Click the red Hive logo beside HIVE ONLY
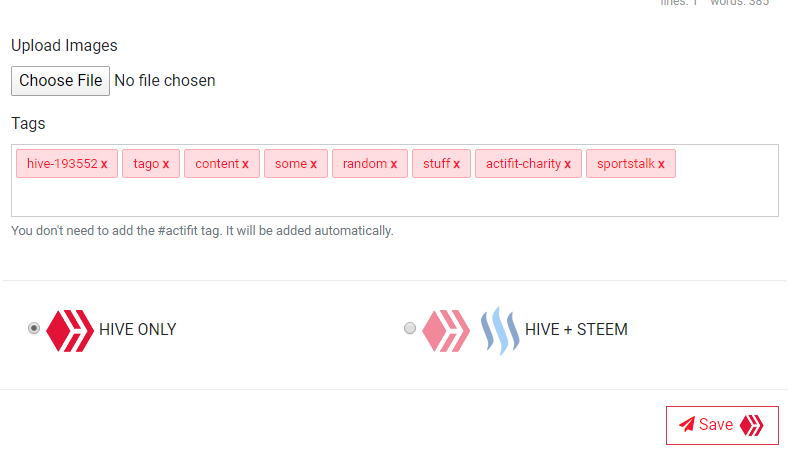Screen dimensions: 788x456 (70, 330)
